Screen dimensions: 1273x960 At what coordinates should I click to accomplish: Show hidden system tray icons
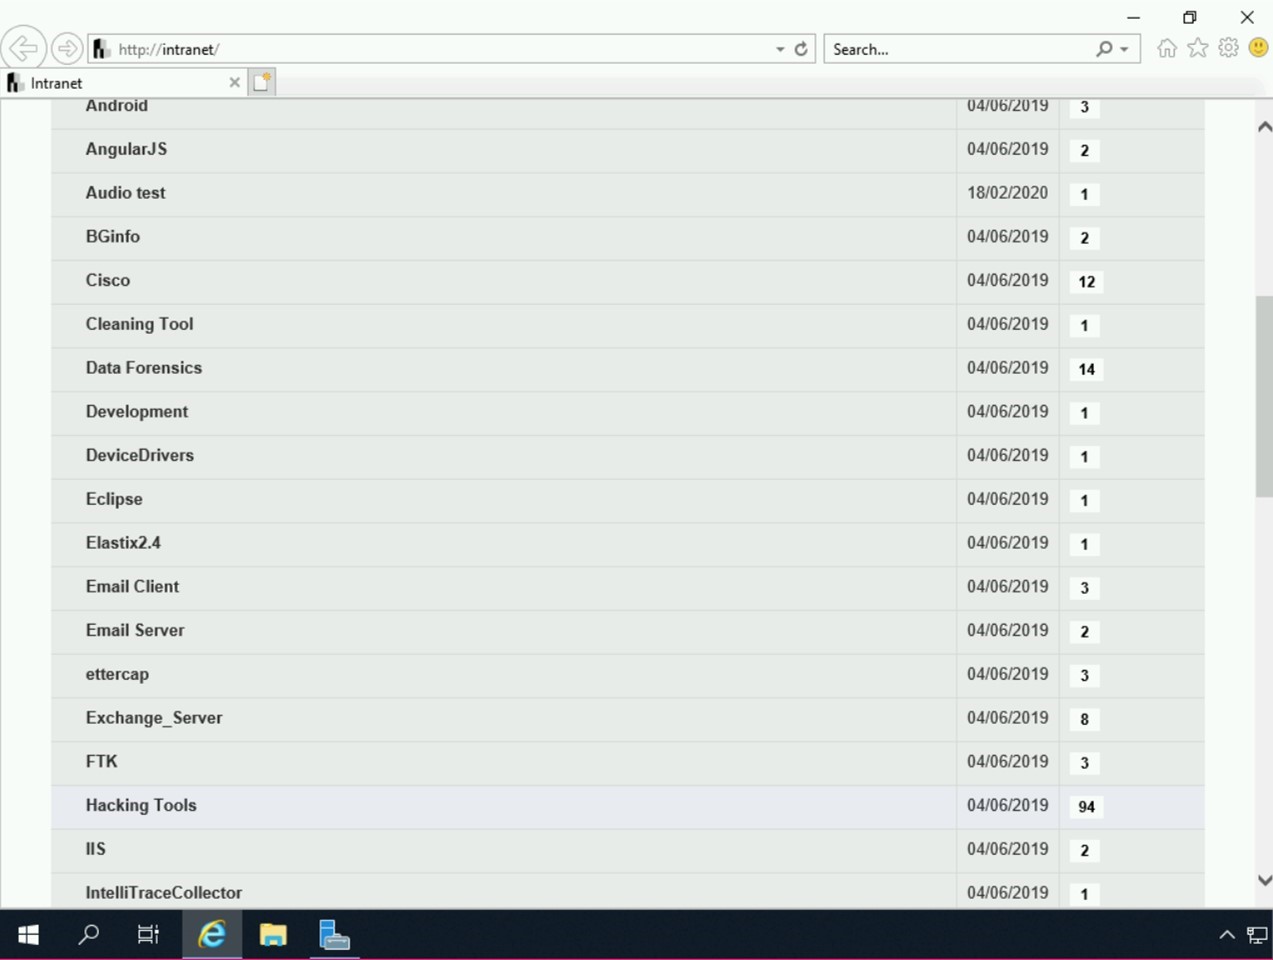[1226, 935]
